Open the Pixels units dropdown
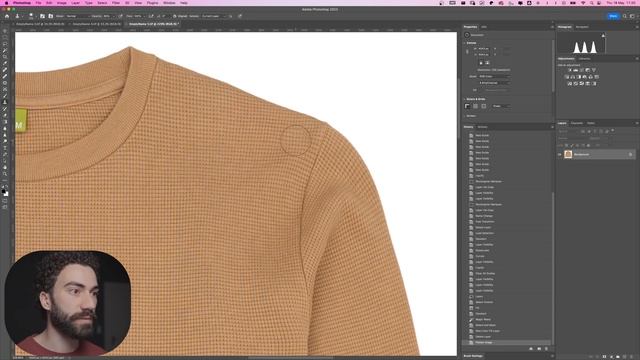Screen dimensions: 640x360 tap(502, 106)
